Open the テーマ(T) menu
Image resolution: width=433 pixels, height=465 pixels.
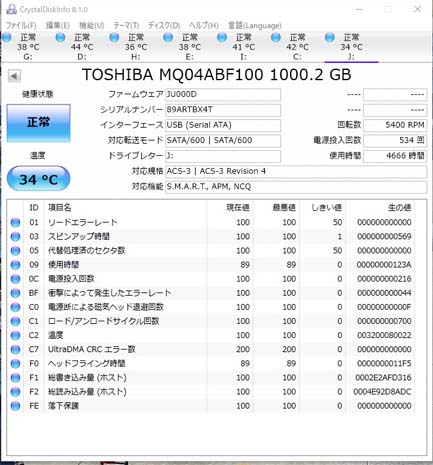pyautogui.click(x=126, y=25)
